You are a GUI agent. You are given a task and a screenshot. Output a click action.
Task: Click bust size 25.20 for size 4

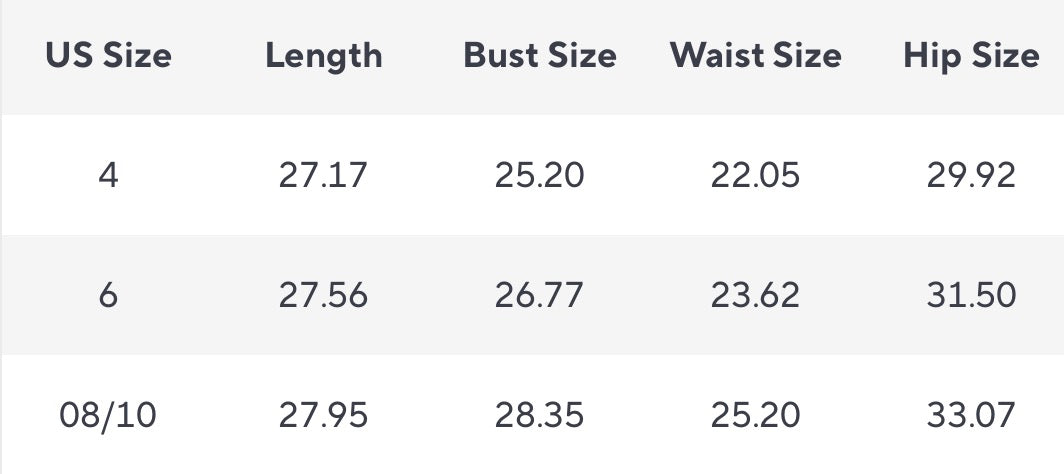(540, 176)
